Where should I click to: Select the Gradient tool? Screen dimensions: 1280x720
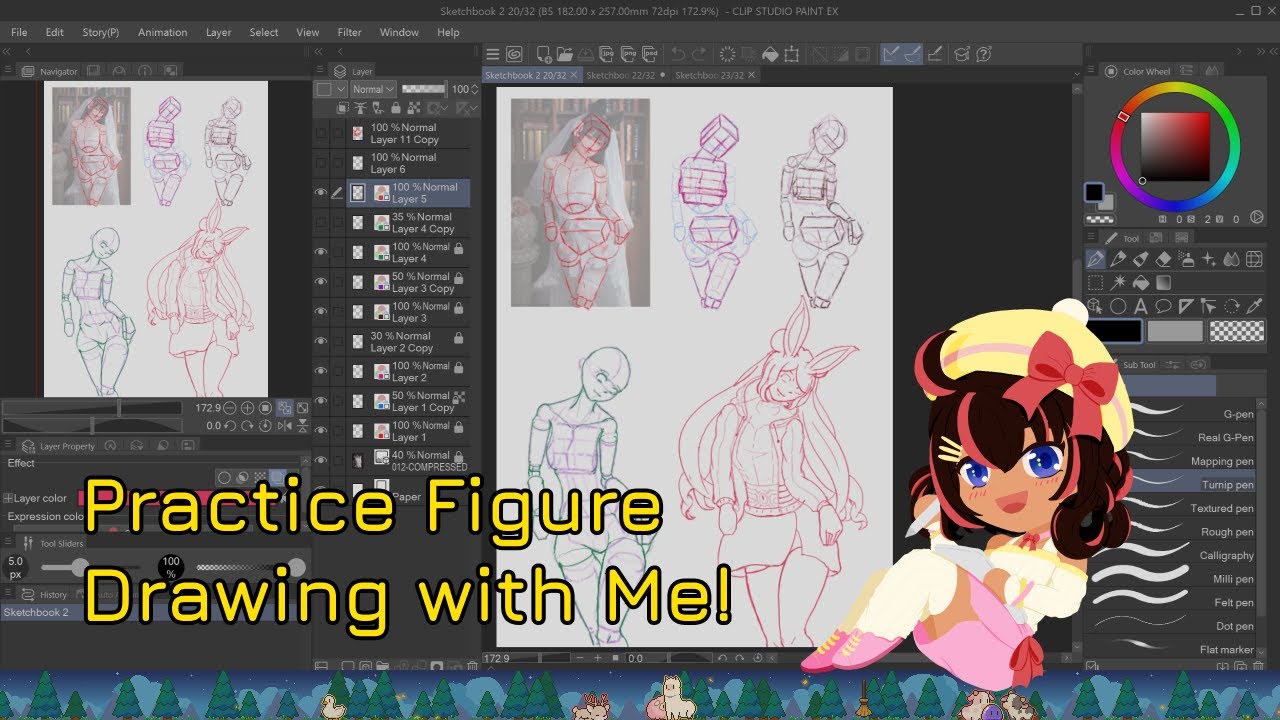[1163, 283]
